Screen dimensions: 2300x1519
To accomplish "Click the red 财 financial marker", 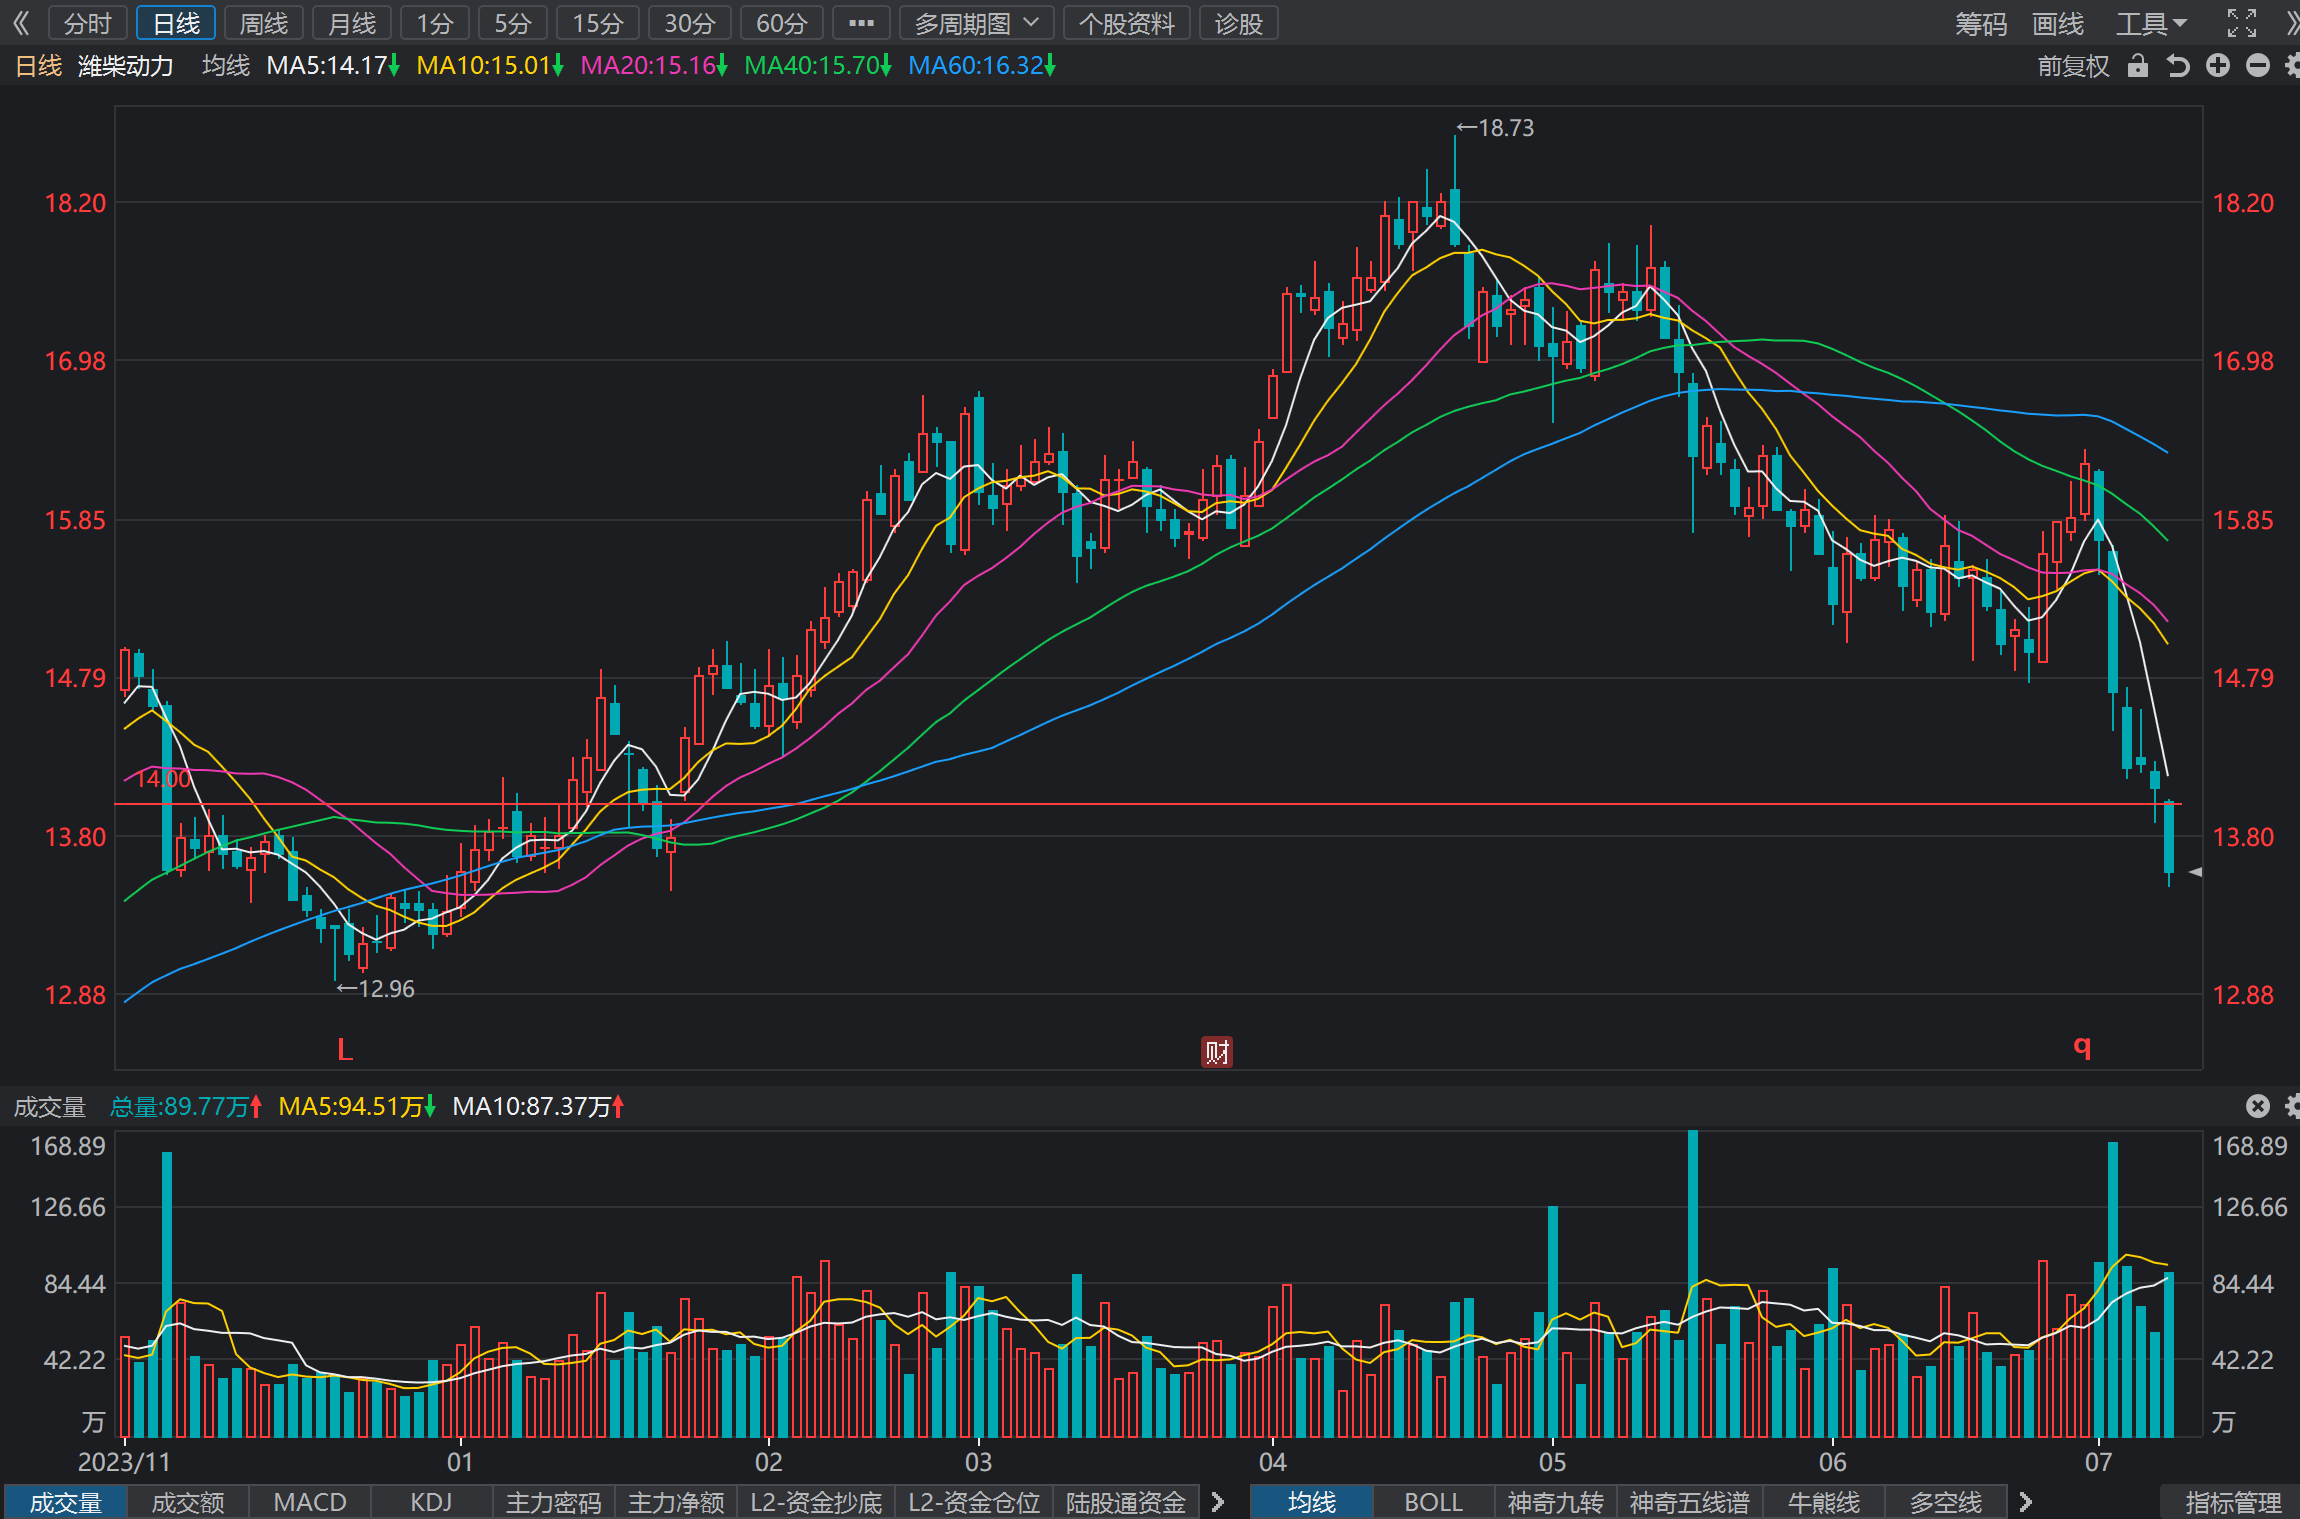I will click(1216, 1052).
